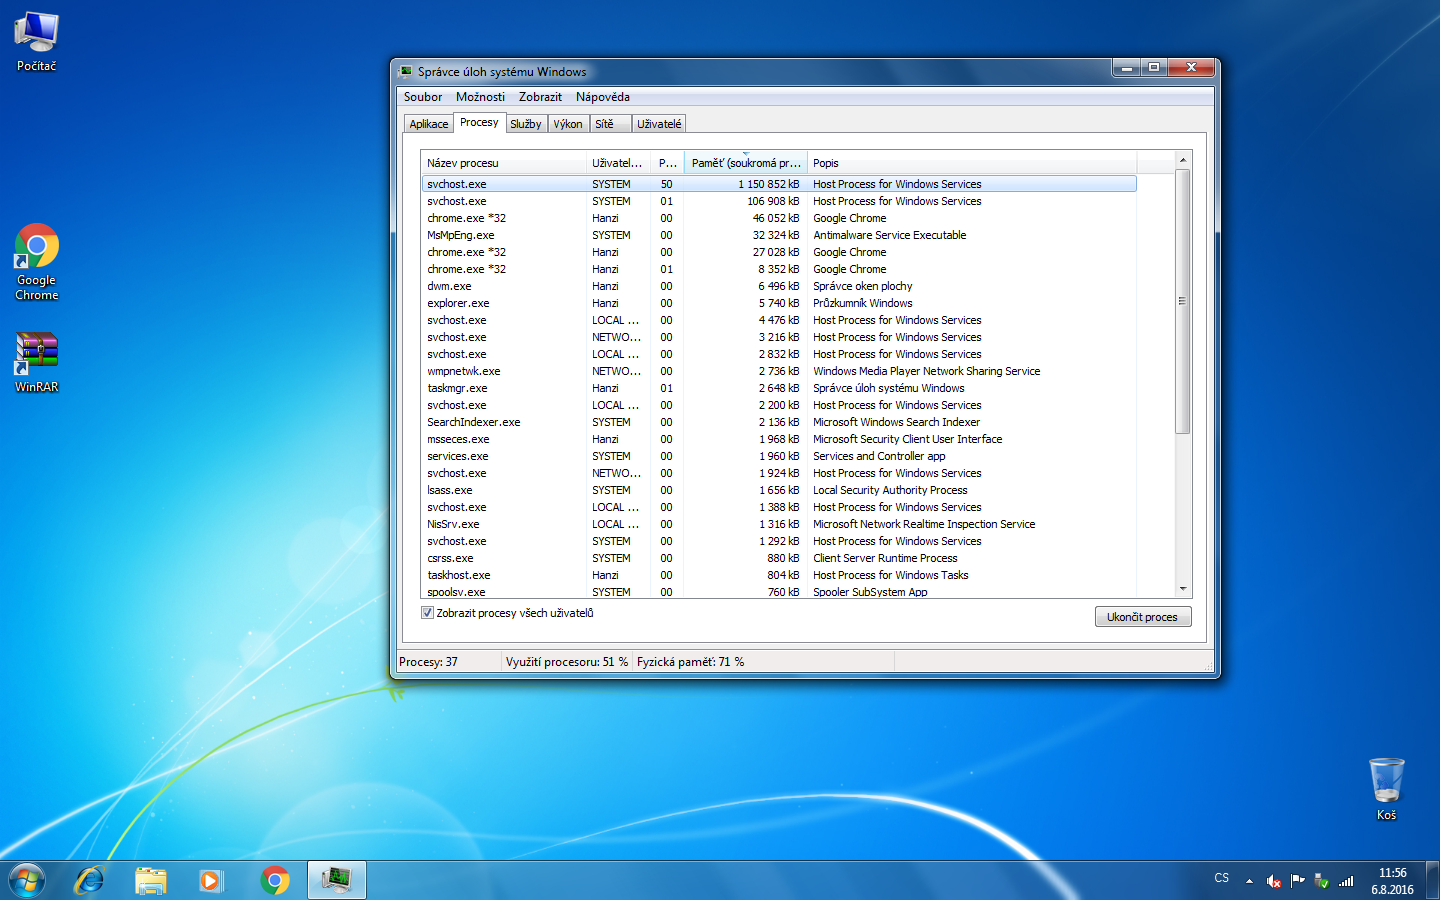Select the explorer.exe process row
The height and width of the screenshot is (900, 1440).
pos(458,303)
